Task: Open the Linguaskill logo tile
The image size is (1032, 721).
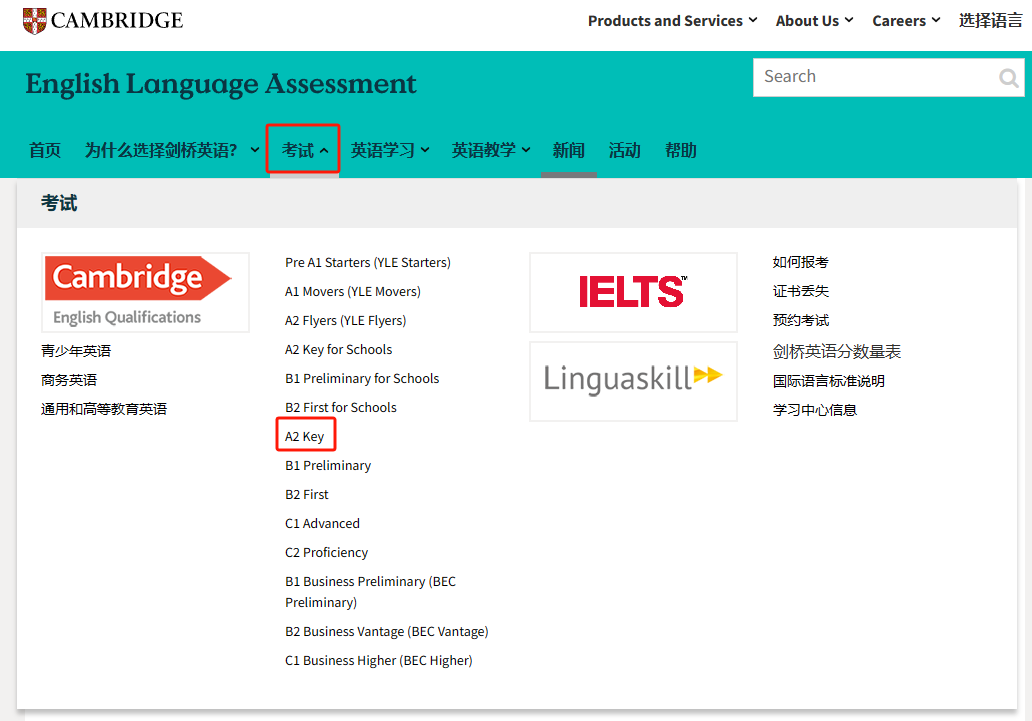Action: [x=633, y=381]
